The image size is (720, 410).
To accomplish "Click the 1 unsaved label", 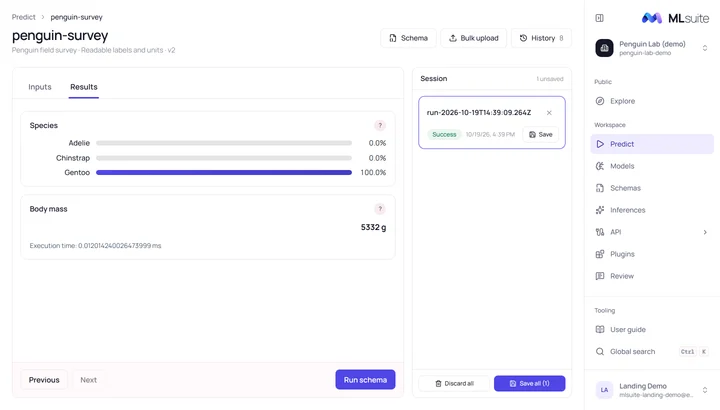I will [x=550, y=79].
